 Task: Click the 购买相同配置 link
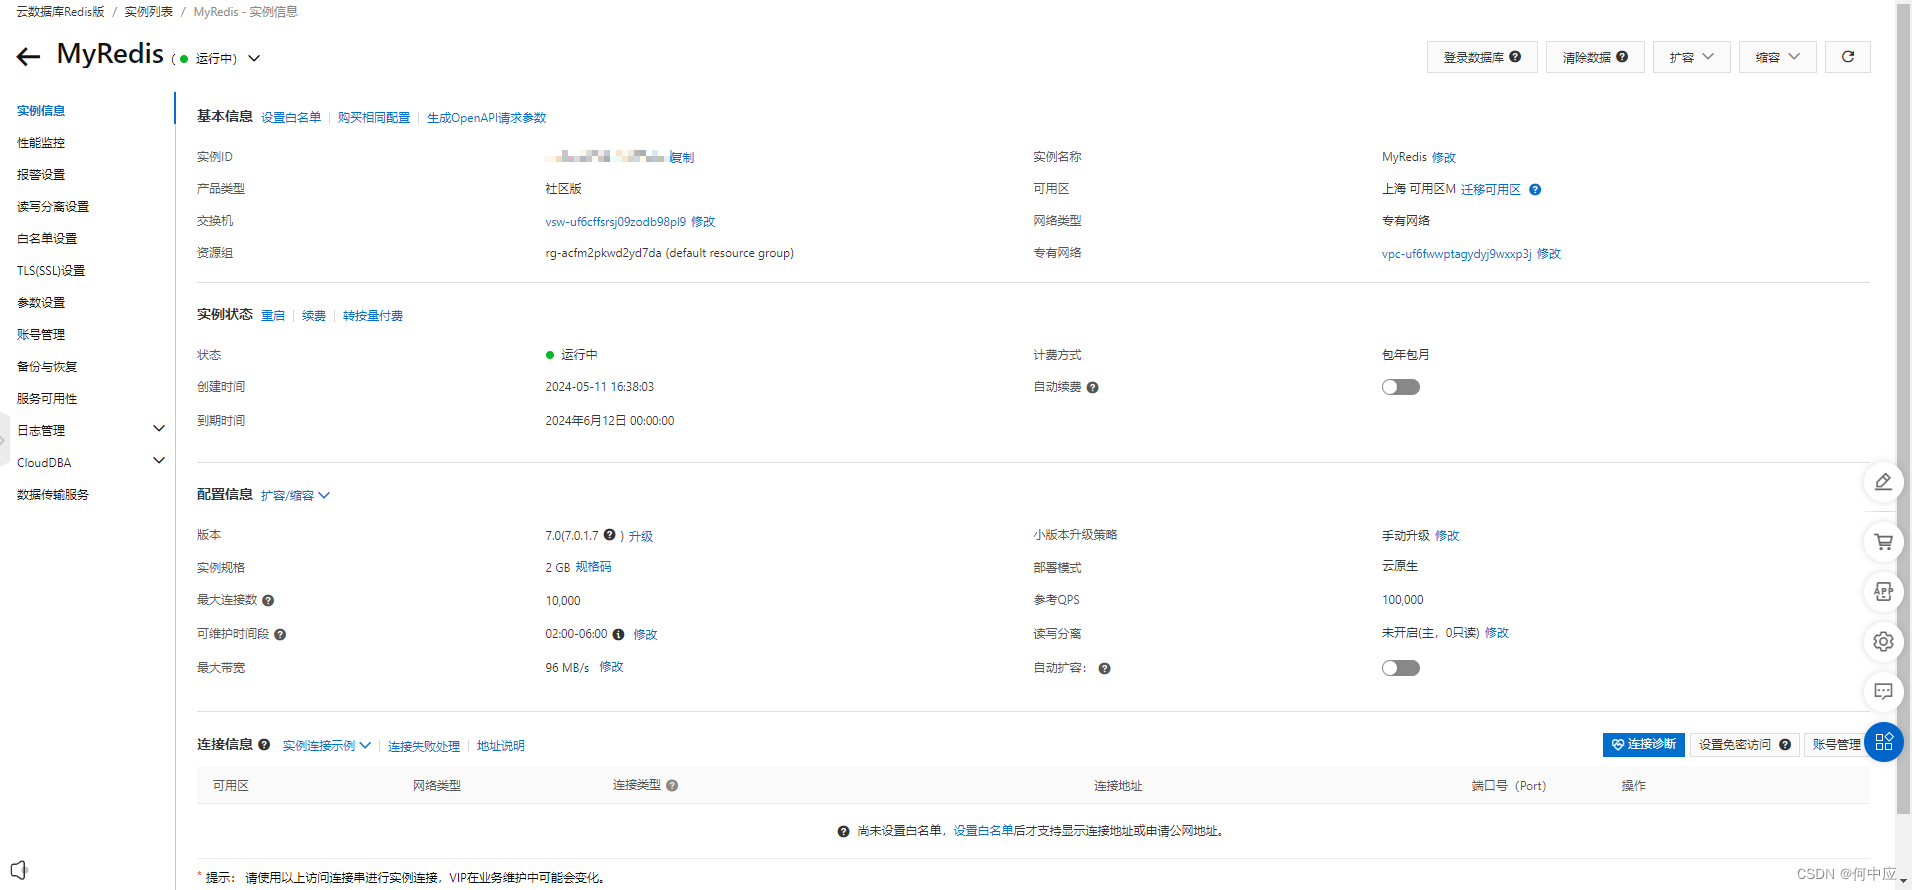point(374,118)
